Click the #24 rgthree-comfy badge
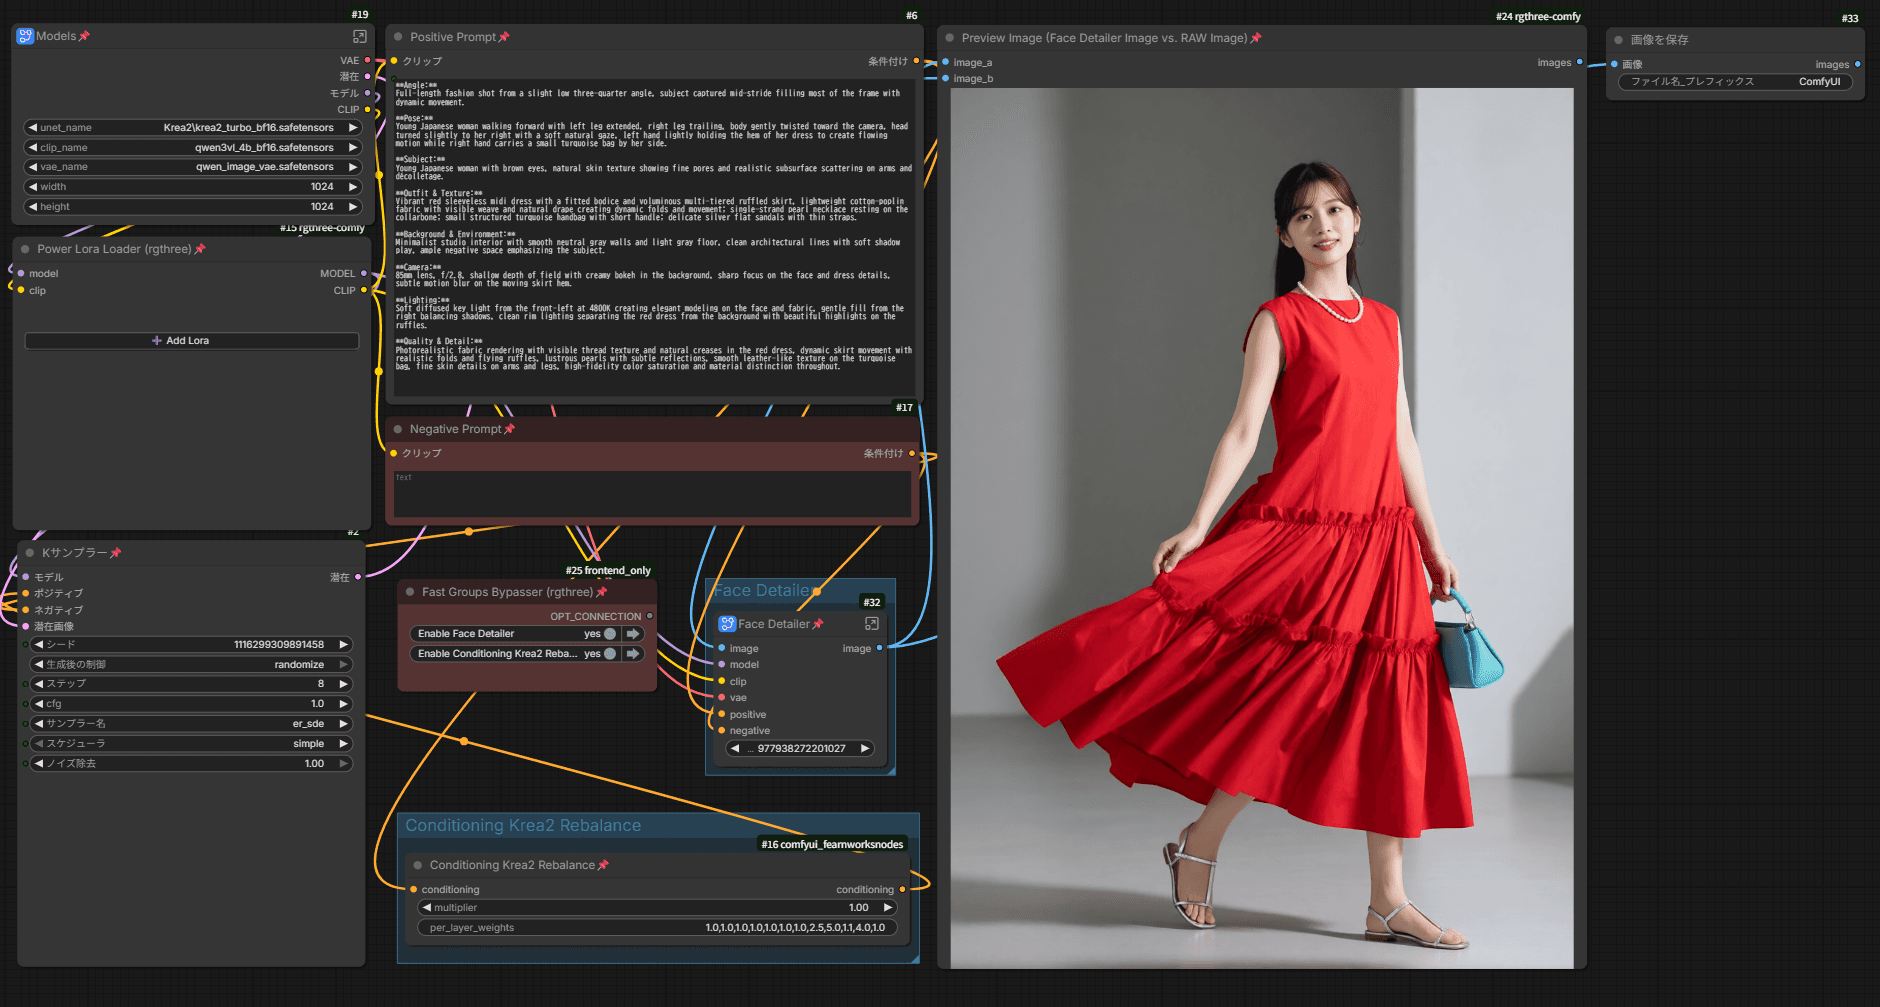The width and height of the screenshot is (1880, 1007). [1538, 16]
